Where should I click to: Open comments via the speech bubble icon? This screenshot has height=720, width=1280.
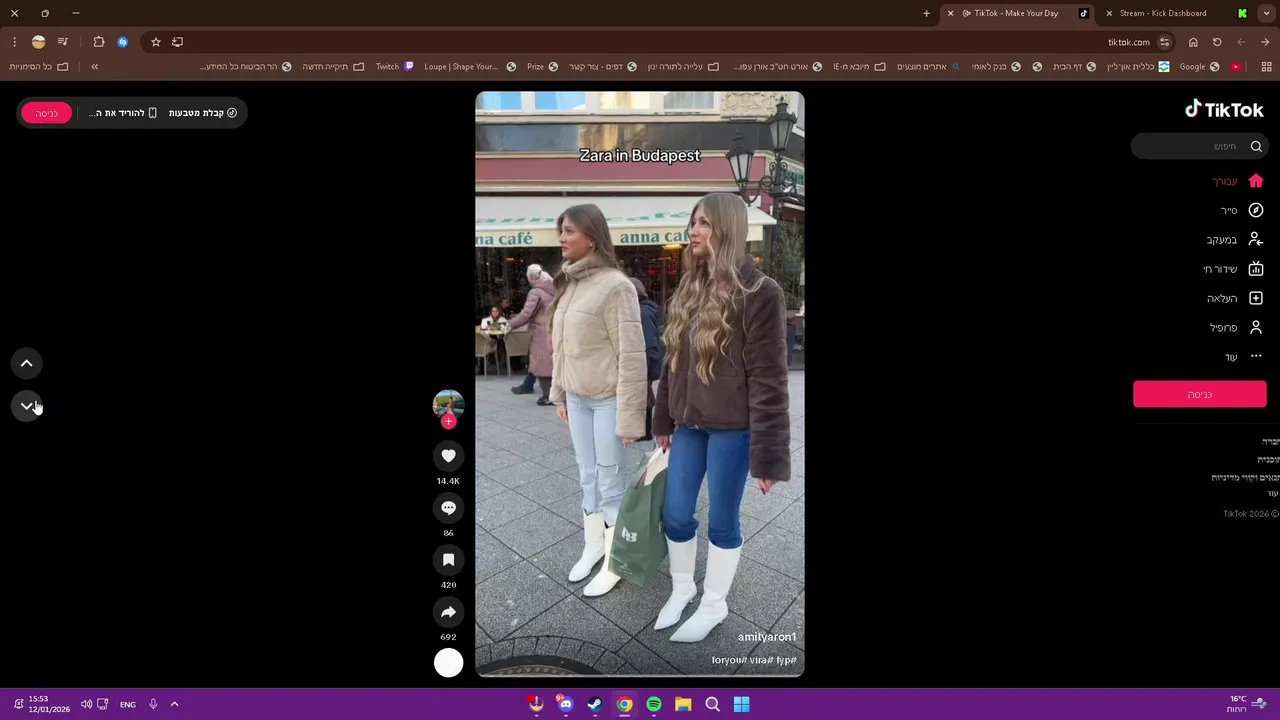pos(448,508)
